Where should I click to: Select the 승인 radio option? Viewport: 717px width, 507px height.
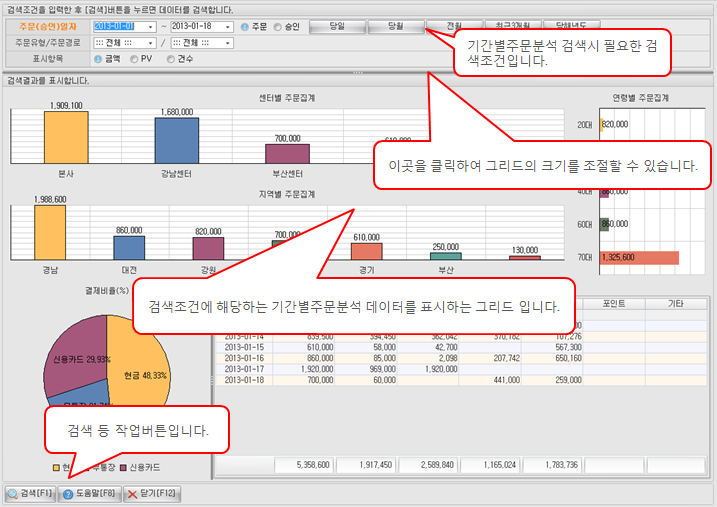point(278,27)
